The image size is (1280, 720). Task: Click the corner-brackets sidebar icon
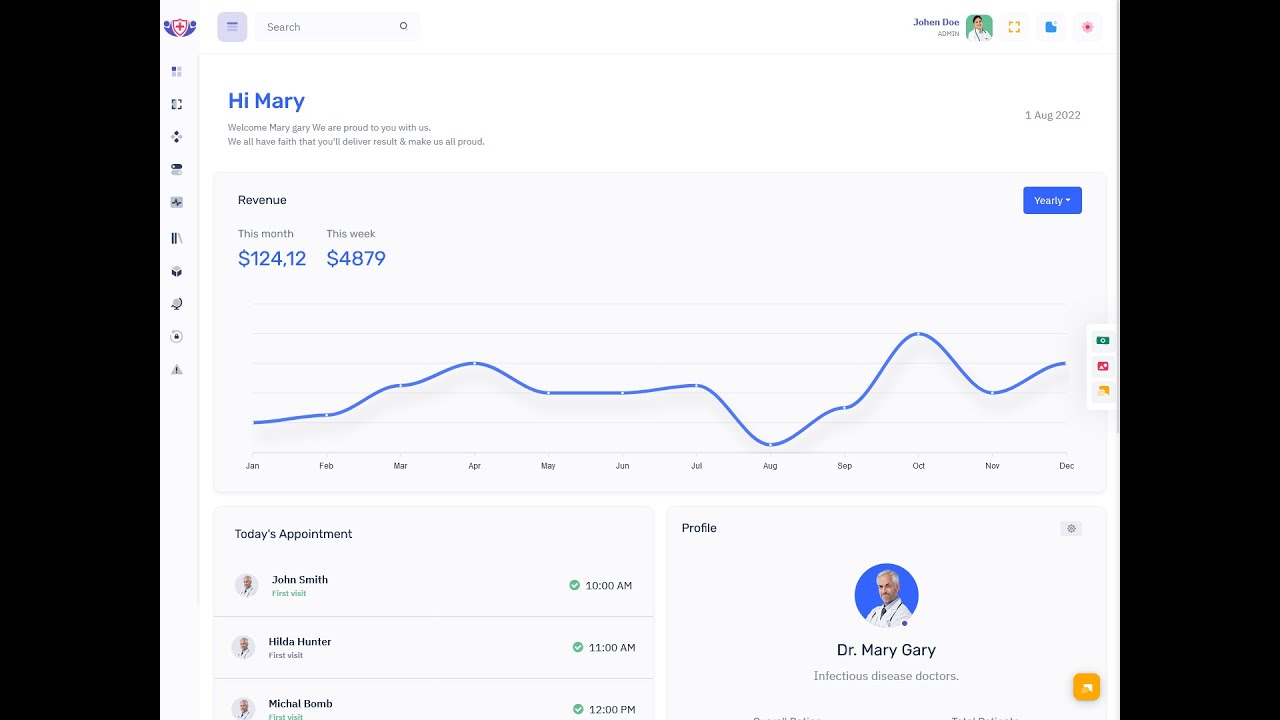click(177, 104)
